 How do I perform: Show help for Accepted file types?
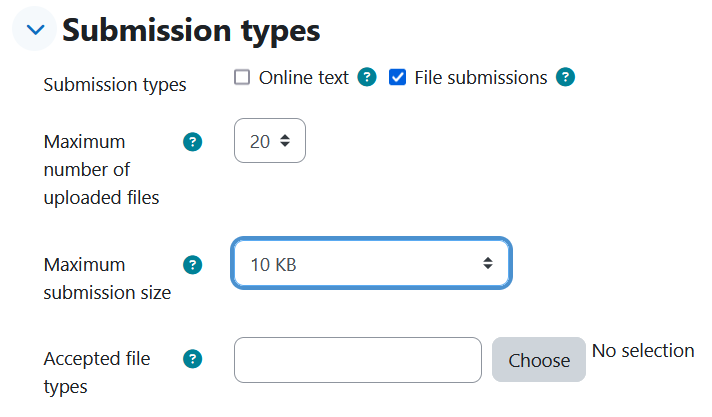(x=193, y=359)
